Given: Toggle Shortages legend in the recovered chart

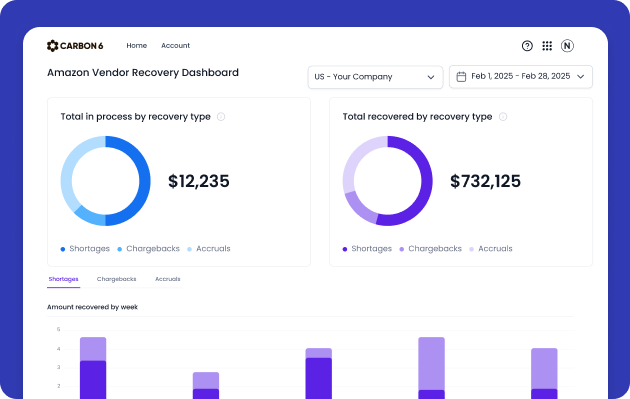Looking at the screenshot, I should click(367, 249).
